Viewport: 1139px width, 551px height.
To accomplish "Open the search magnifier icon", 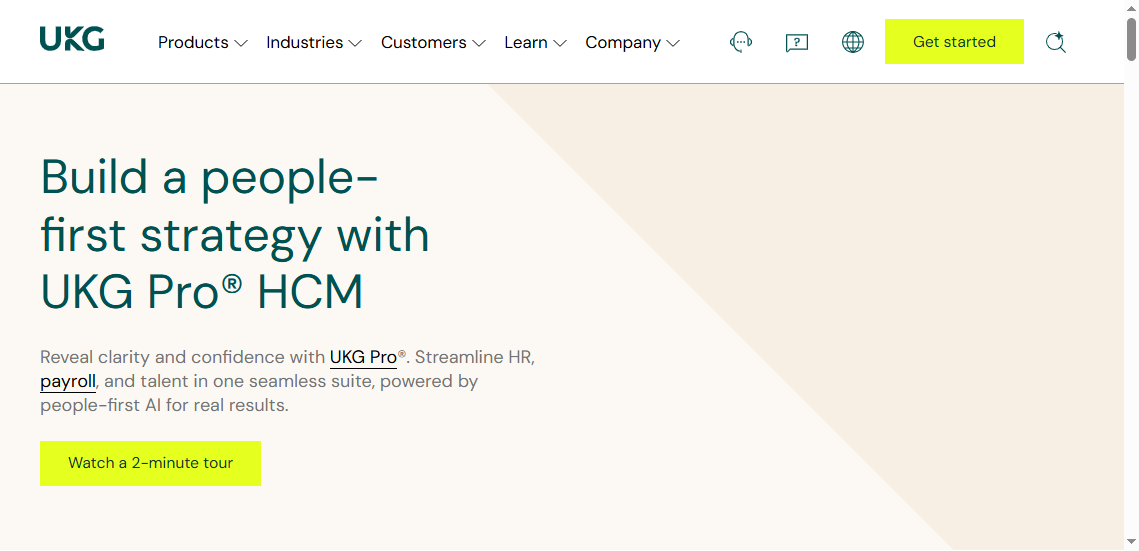I will click(1055, 42).
